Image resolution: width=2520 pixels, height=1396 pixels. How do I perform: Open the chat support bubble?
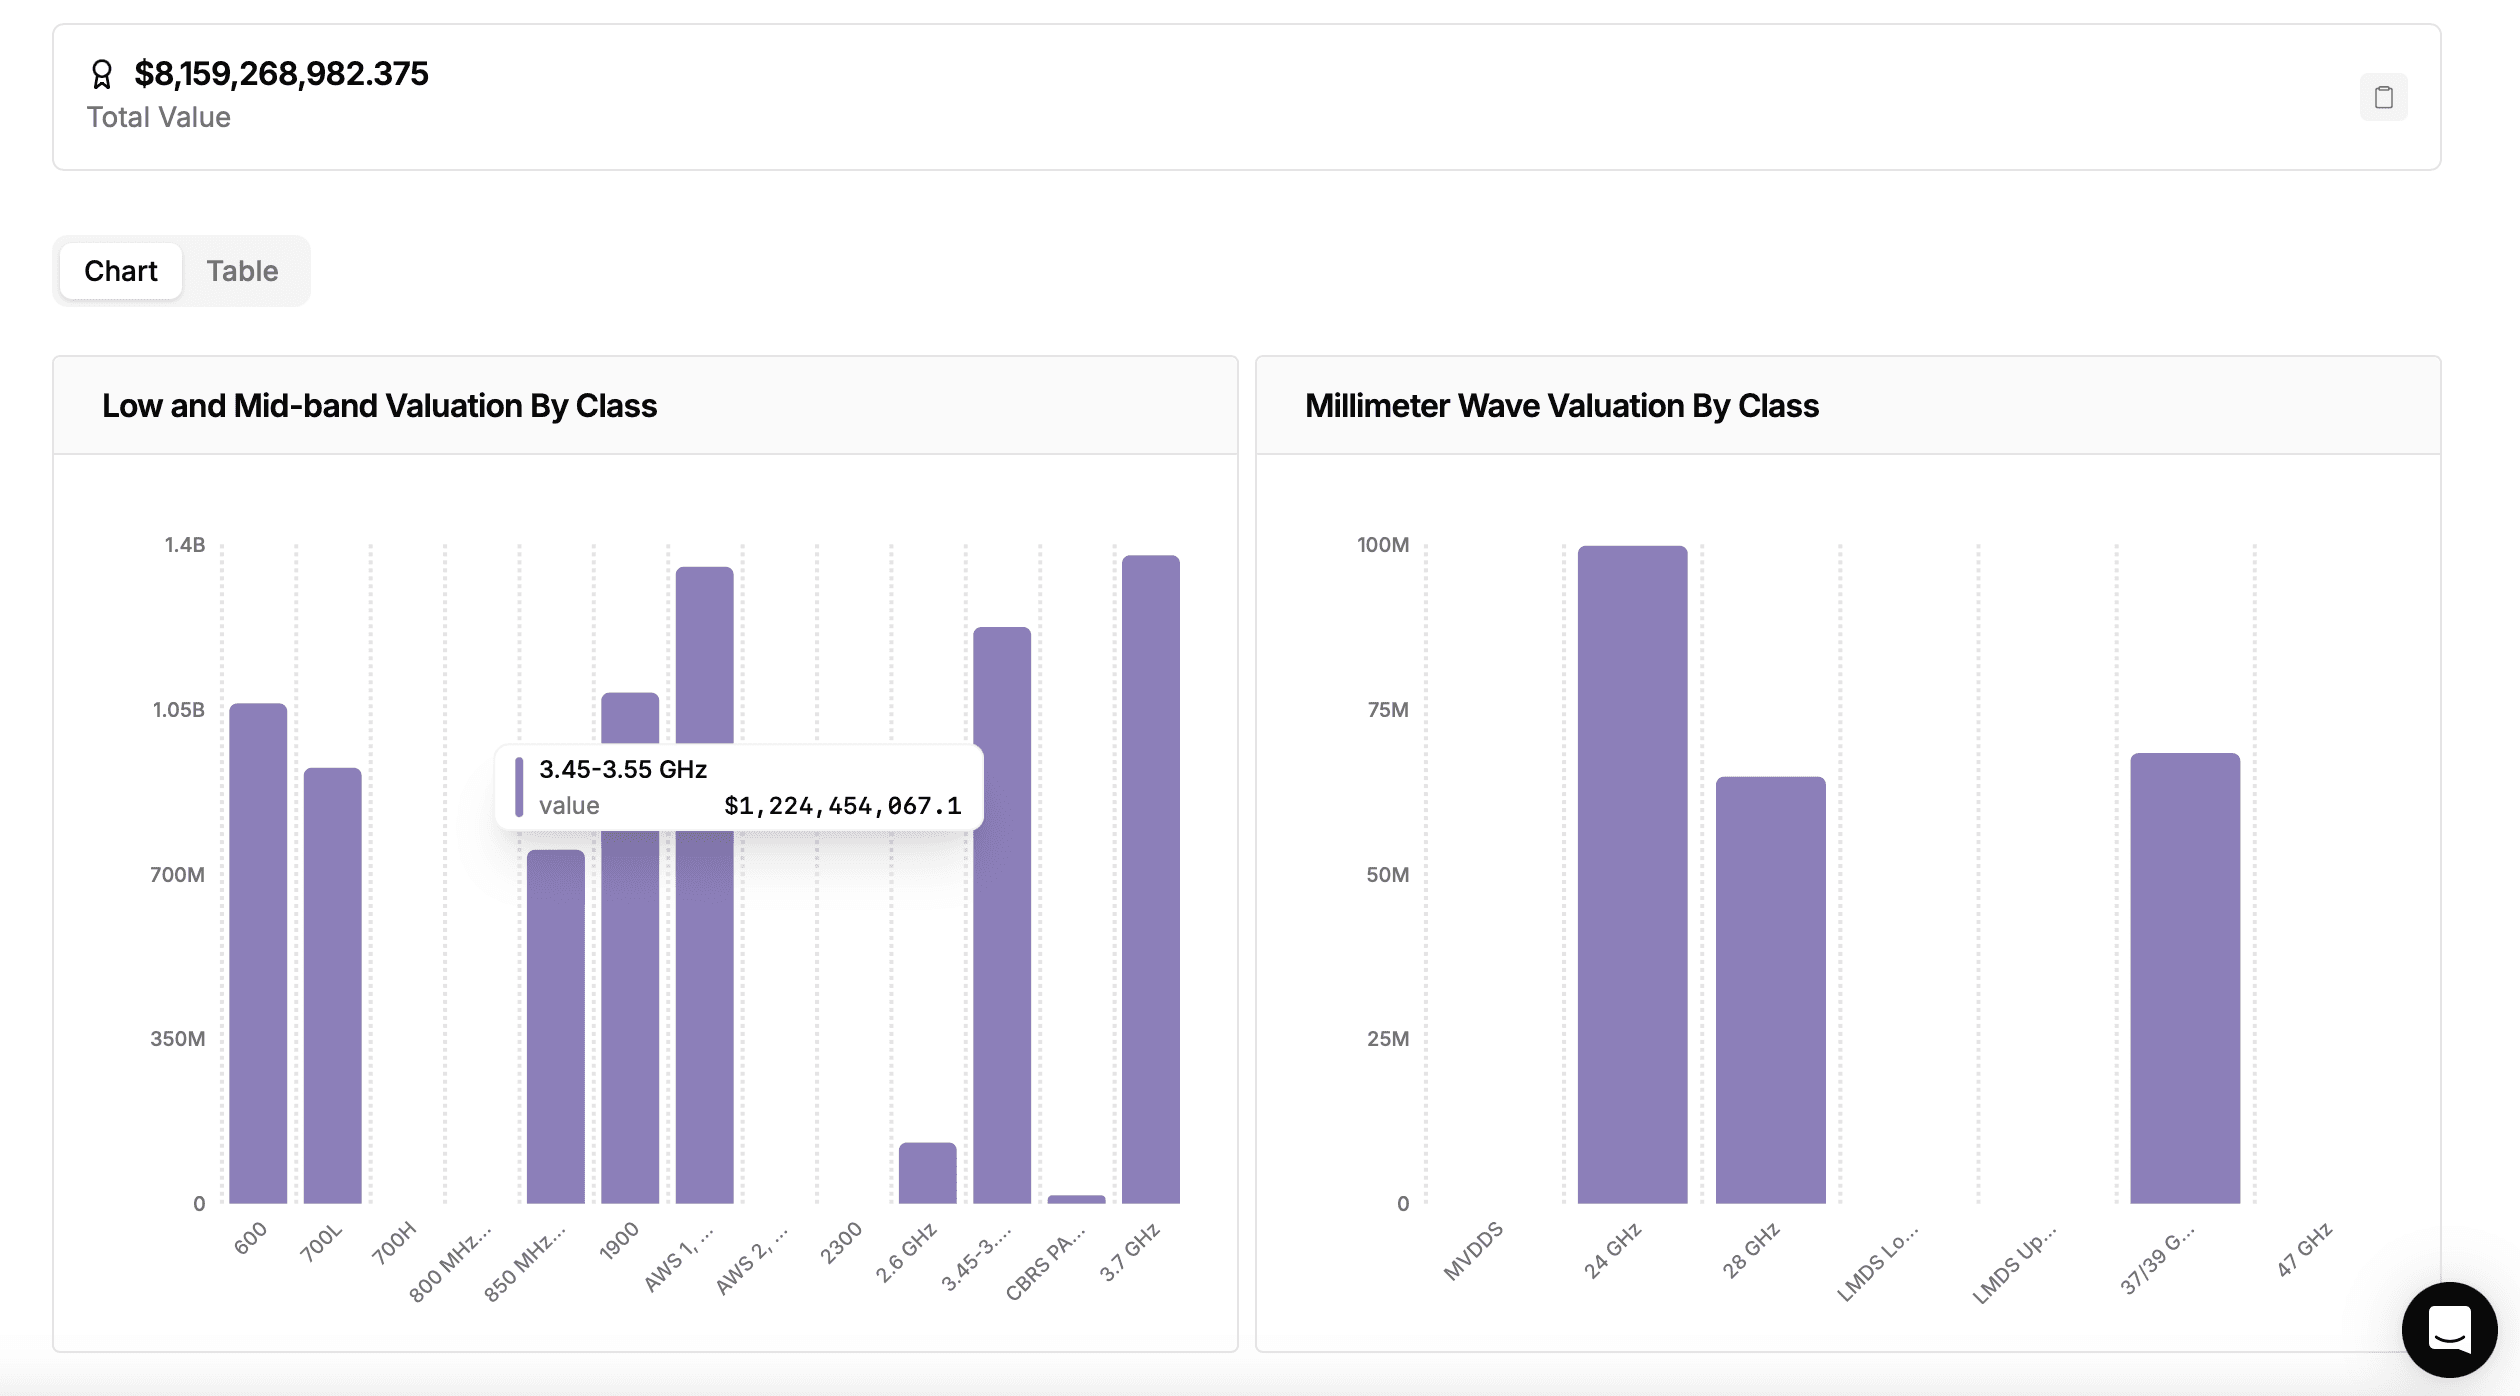click(2449, 1329)
